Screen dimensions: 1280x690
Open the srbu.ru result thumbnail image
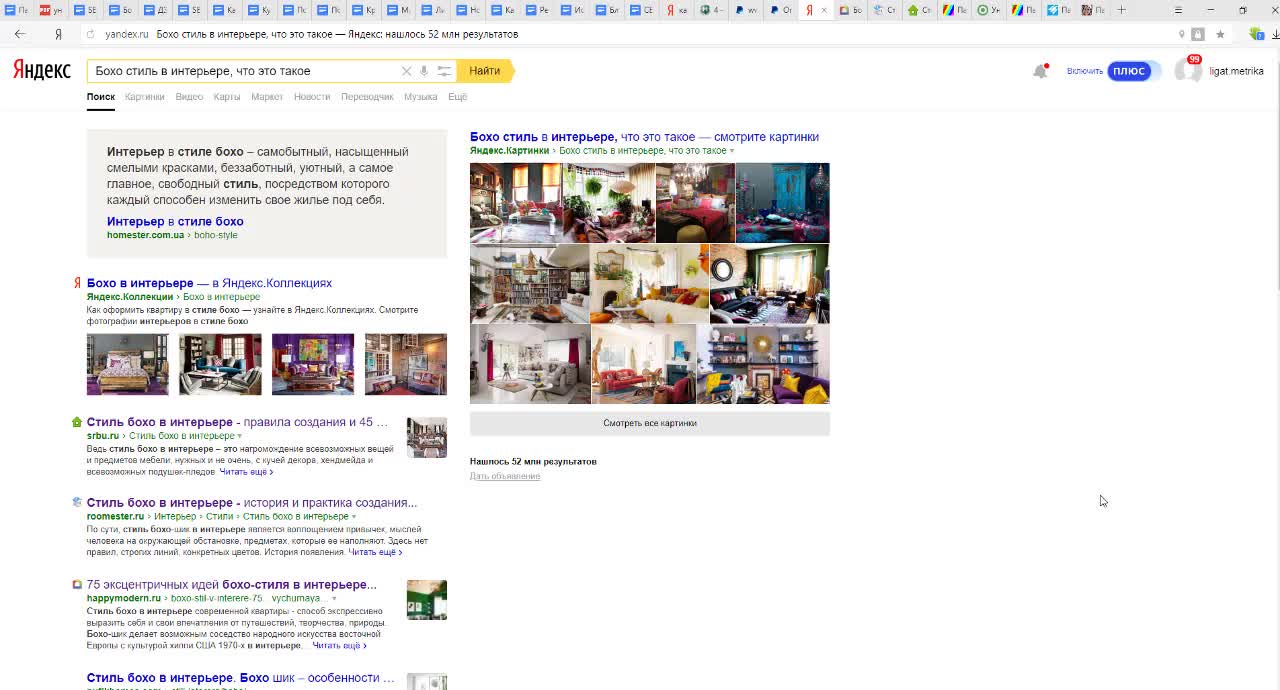[x=427, y=438]
